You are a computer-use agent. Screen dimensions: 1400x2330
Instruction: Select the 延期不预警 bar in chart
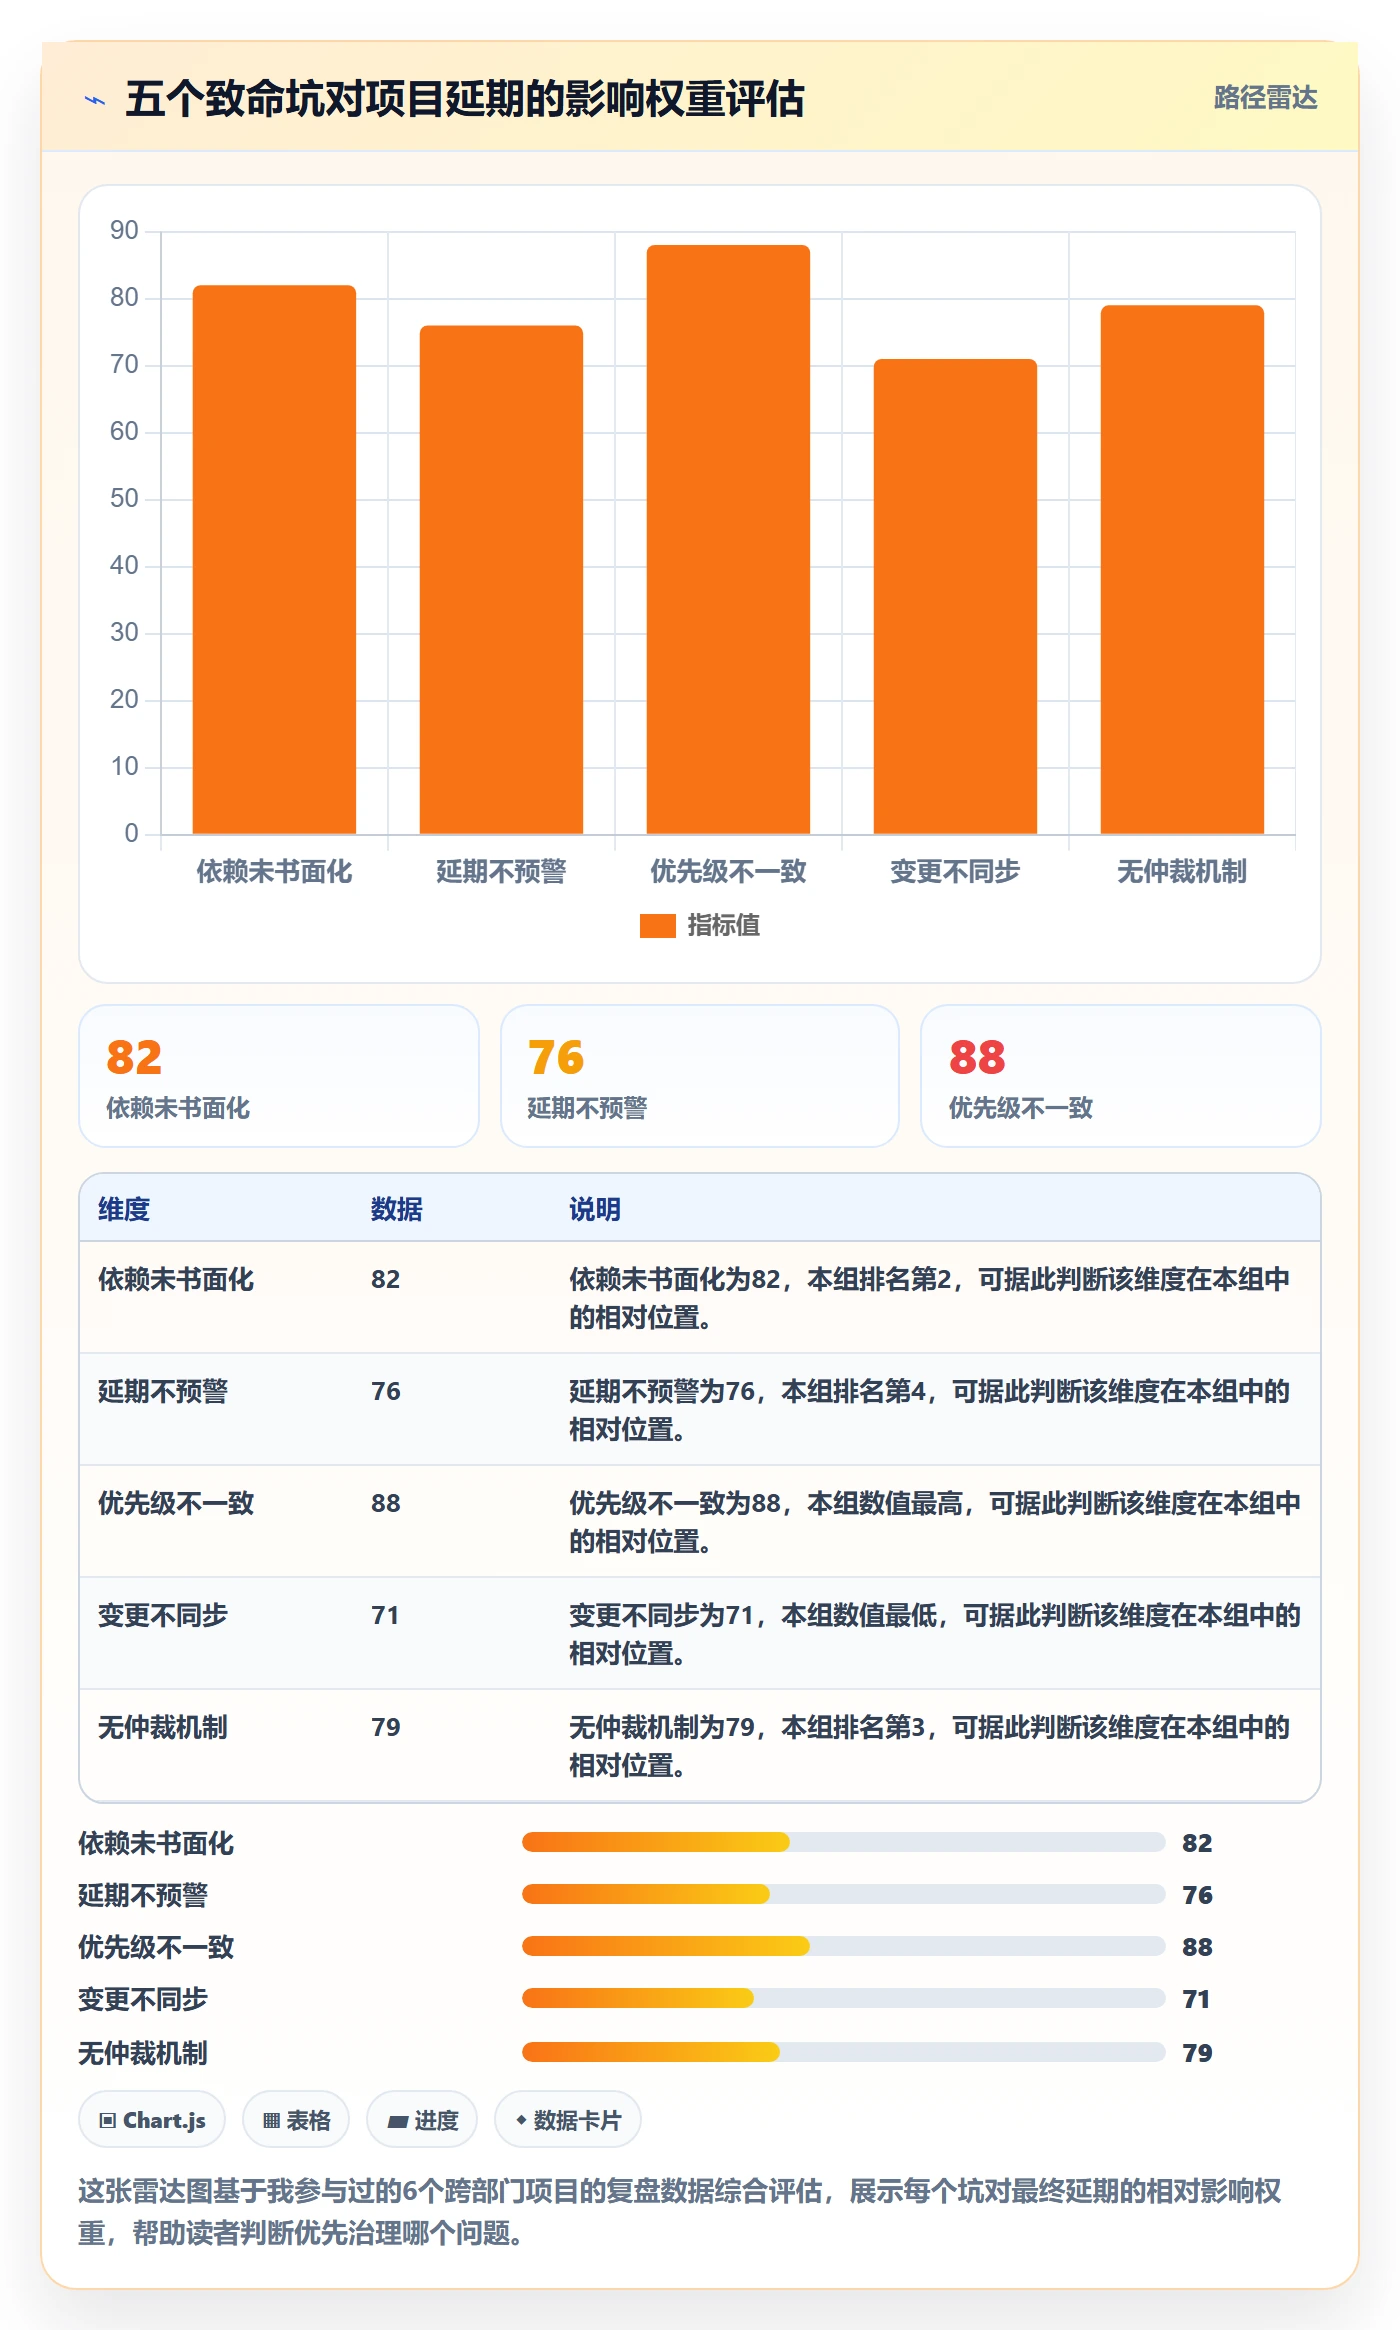[x=501, y=580]
